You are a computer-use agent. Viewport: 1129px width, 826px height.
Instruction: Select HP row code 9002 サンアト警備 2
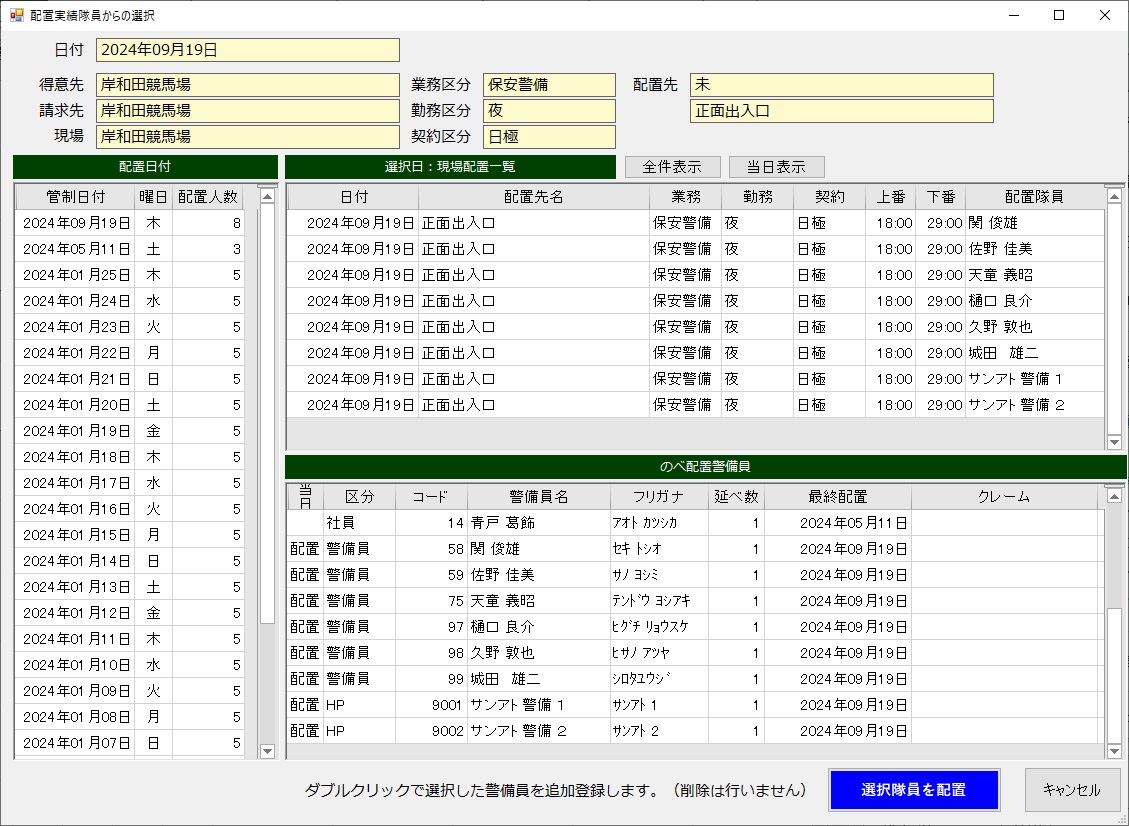696,731
